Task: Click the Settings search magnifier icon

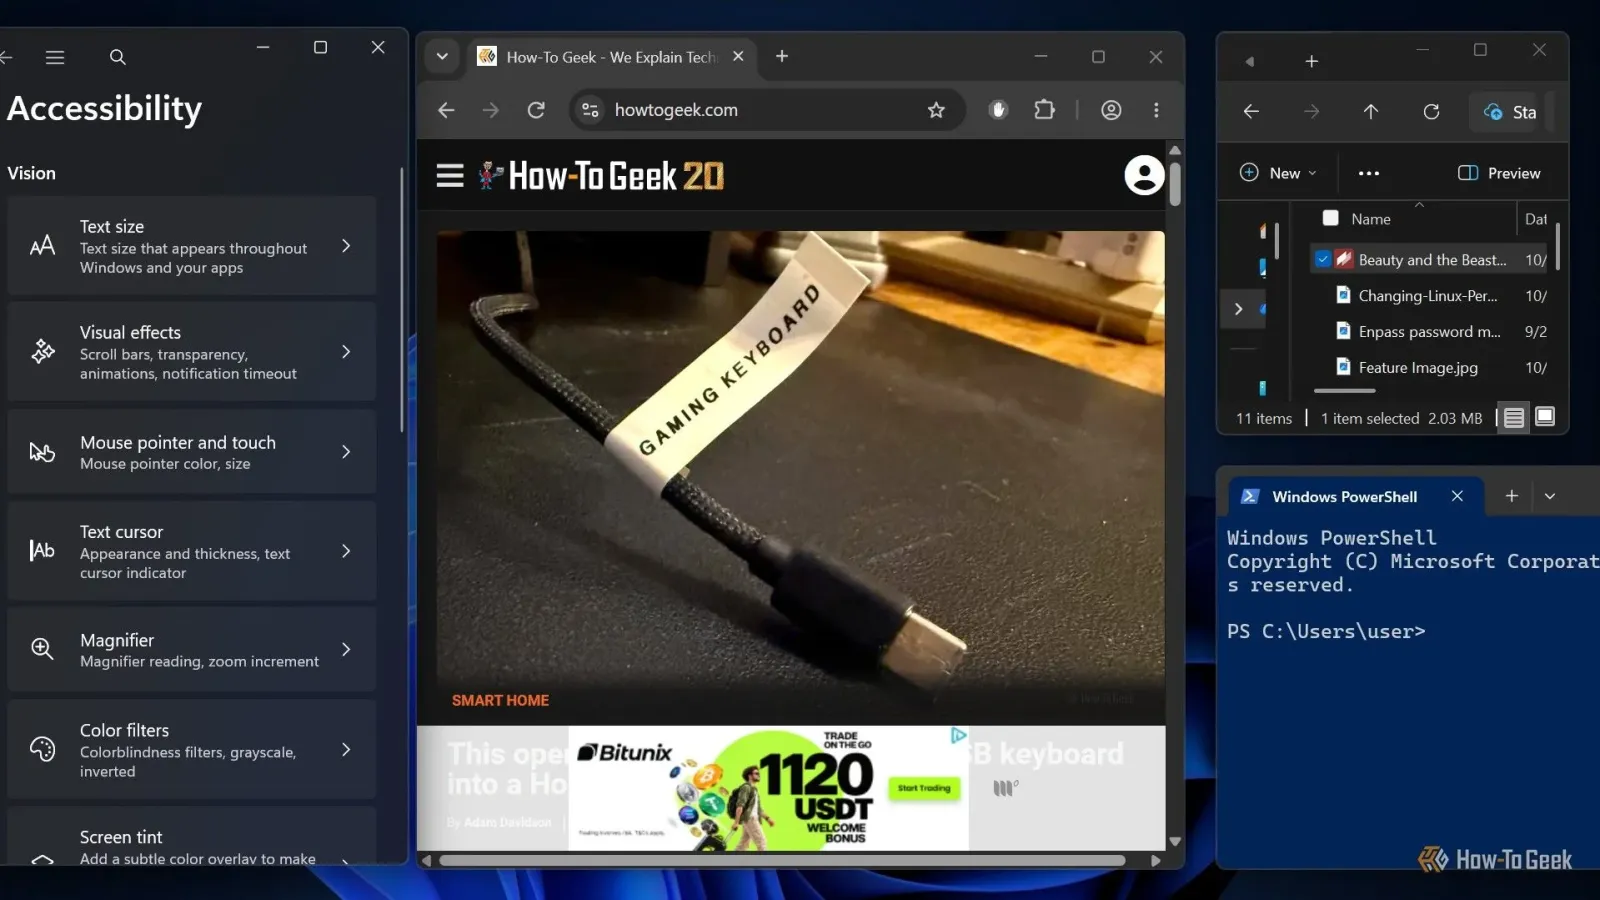Action: [x=118, y=58]
